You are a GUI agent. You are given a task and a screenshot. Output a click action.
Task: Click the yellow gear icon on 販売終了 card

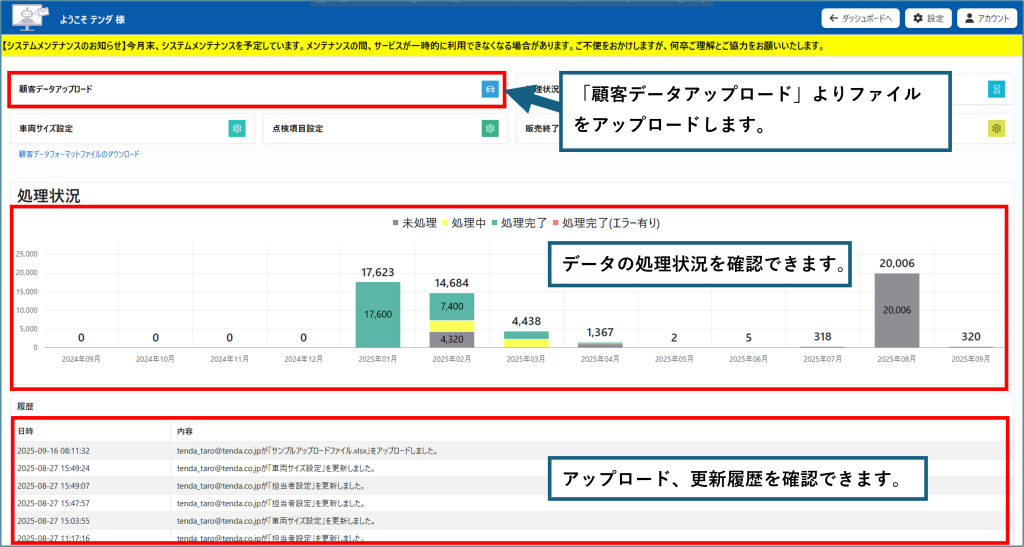coord(996,129)
